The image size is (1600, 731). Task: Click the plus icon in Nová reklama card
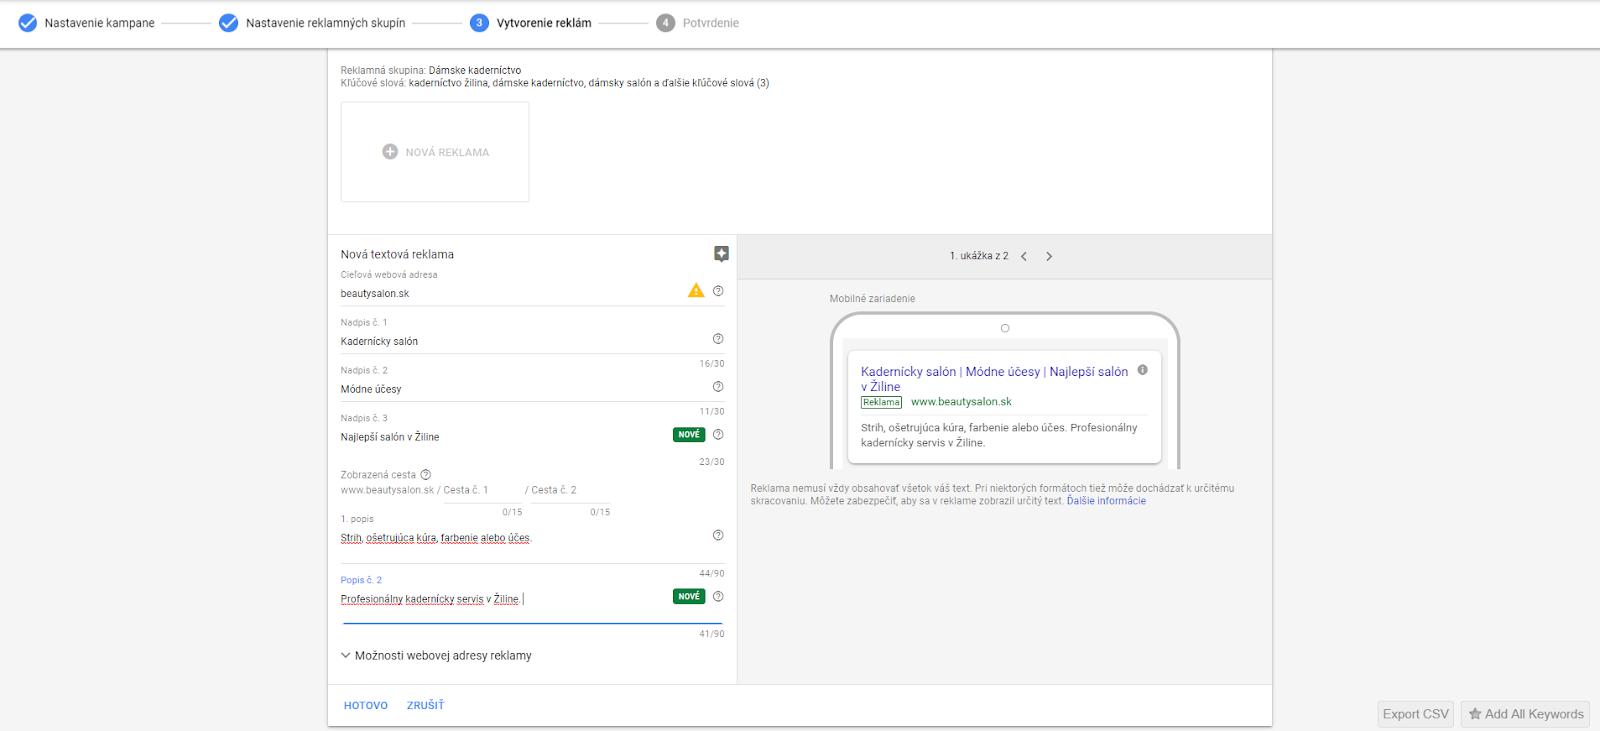[x=390, y=152]
